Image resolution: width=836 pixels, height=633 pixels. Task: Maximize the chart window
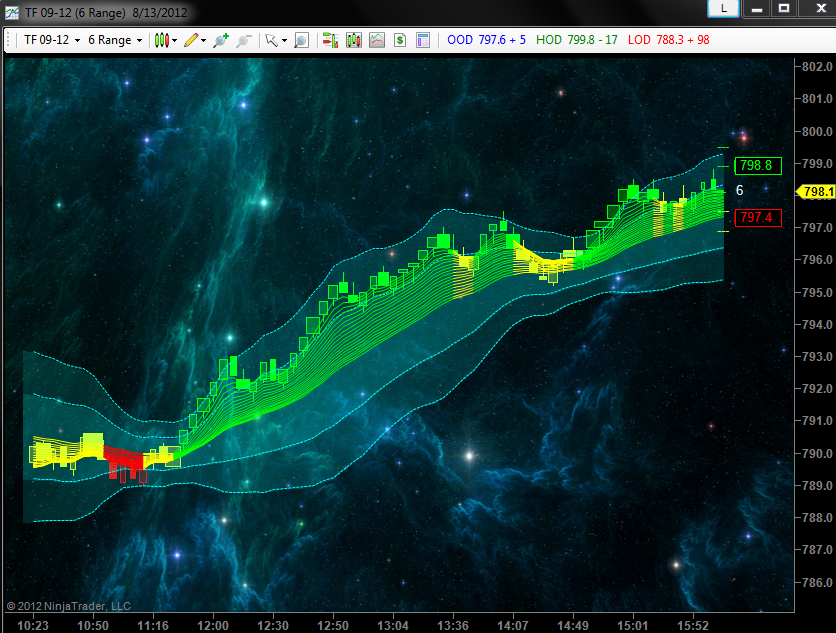point(784,8)
